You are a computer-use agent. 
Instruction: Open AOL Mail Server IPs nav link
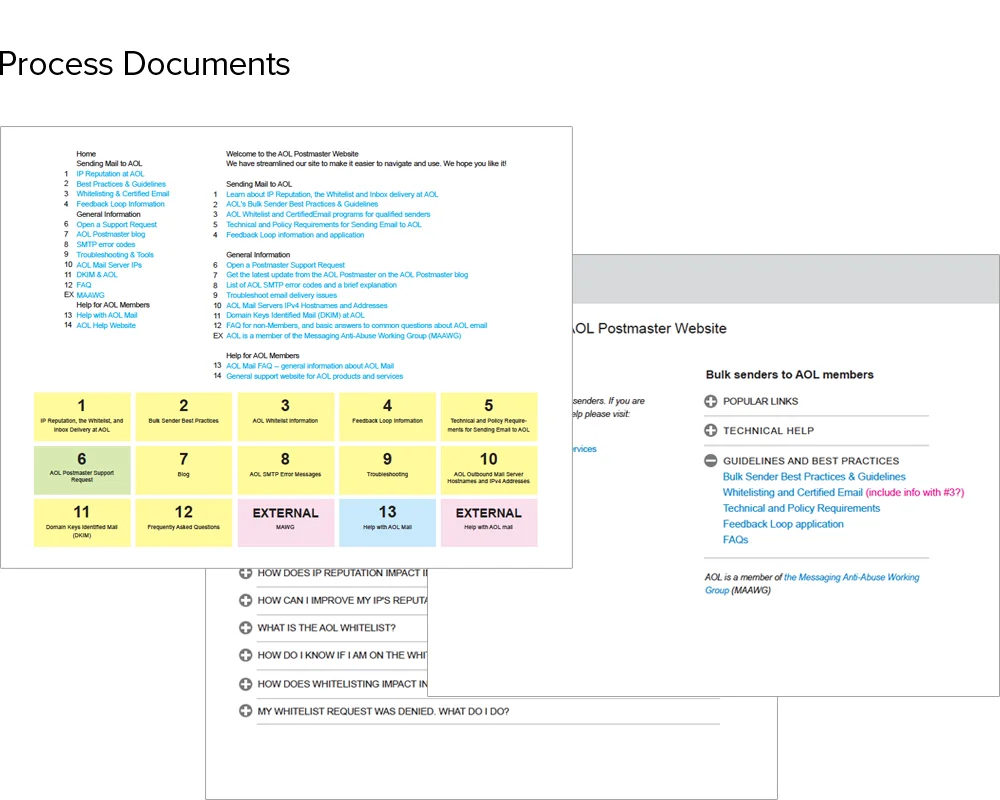click(x=109, y=265)
